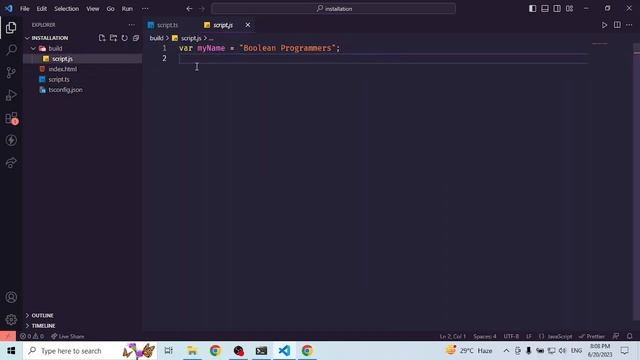Change end of line sequence LF
The image size is (640, 360).
[x=529, y=336]
